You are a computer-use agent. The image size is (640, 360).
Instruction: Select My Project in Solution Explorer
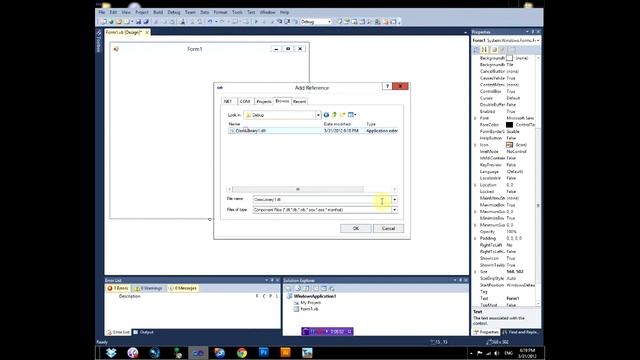(x=311, y=302)
